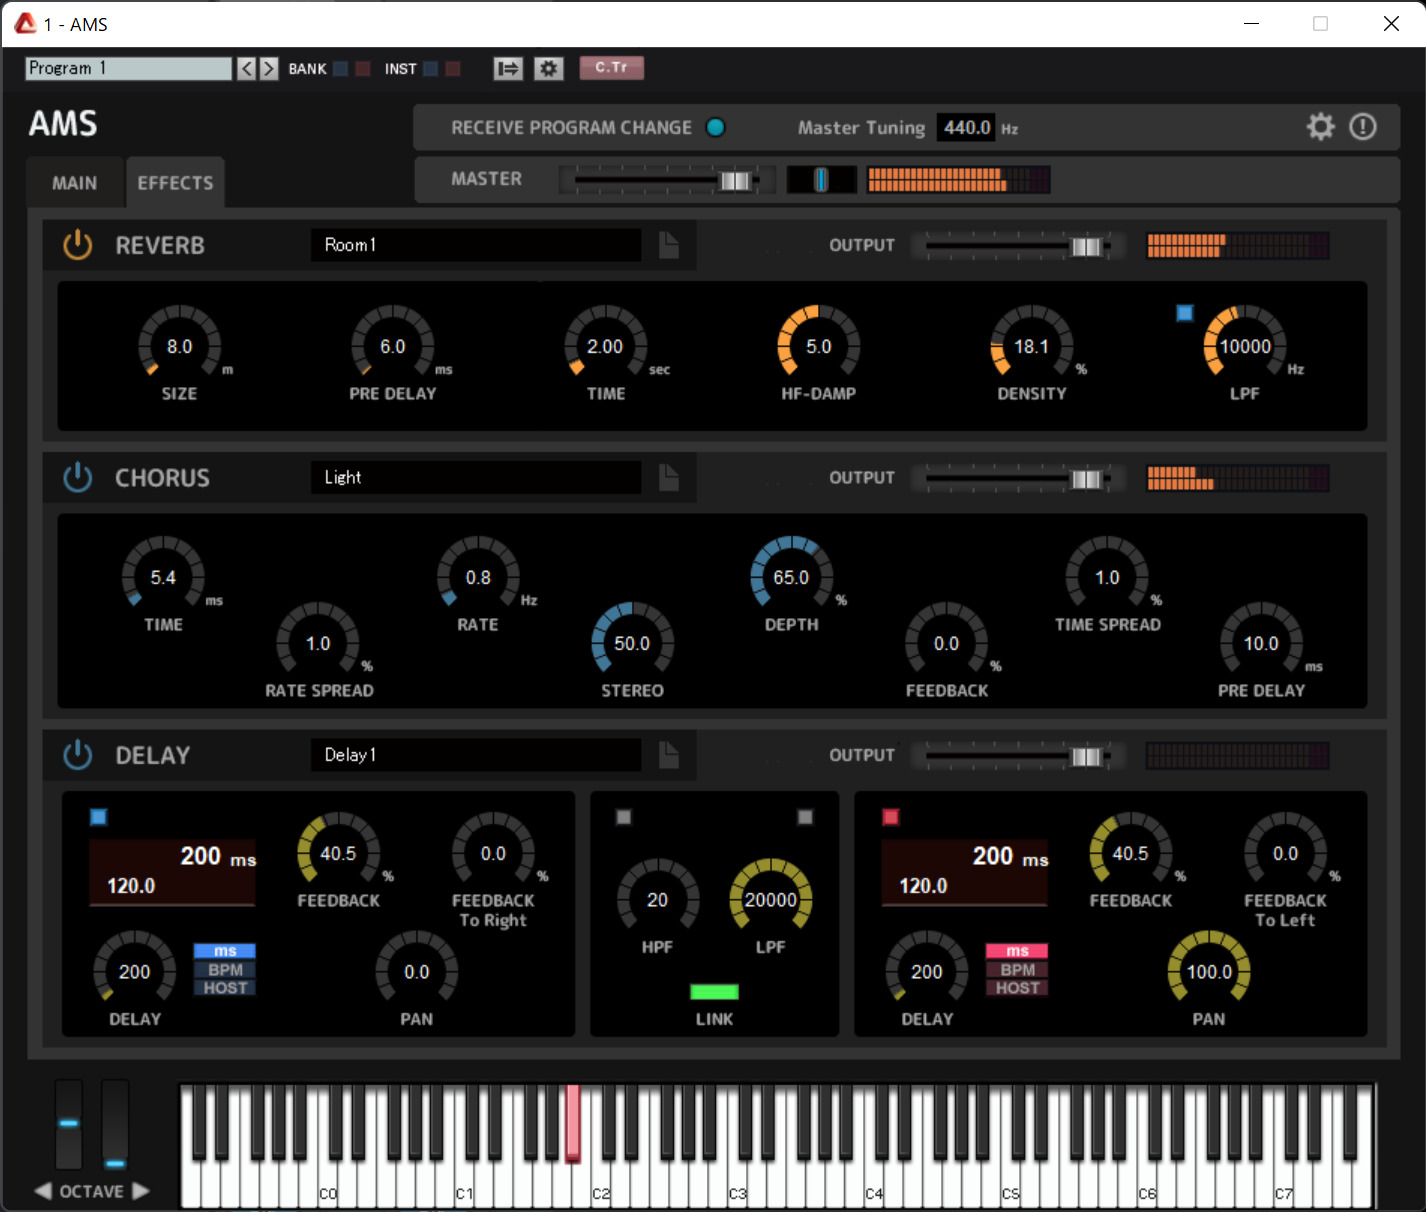Go to previous program arrow
The width and height of the screenshot is (1426, 1212).
247,68
